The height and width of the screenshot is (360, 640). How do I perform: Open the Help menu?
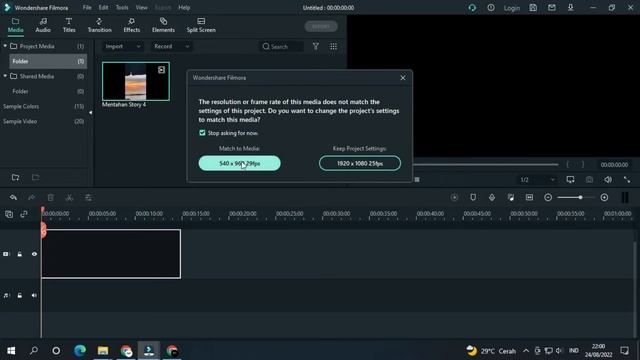[184, 7]
